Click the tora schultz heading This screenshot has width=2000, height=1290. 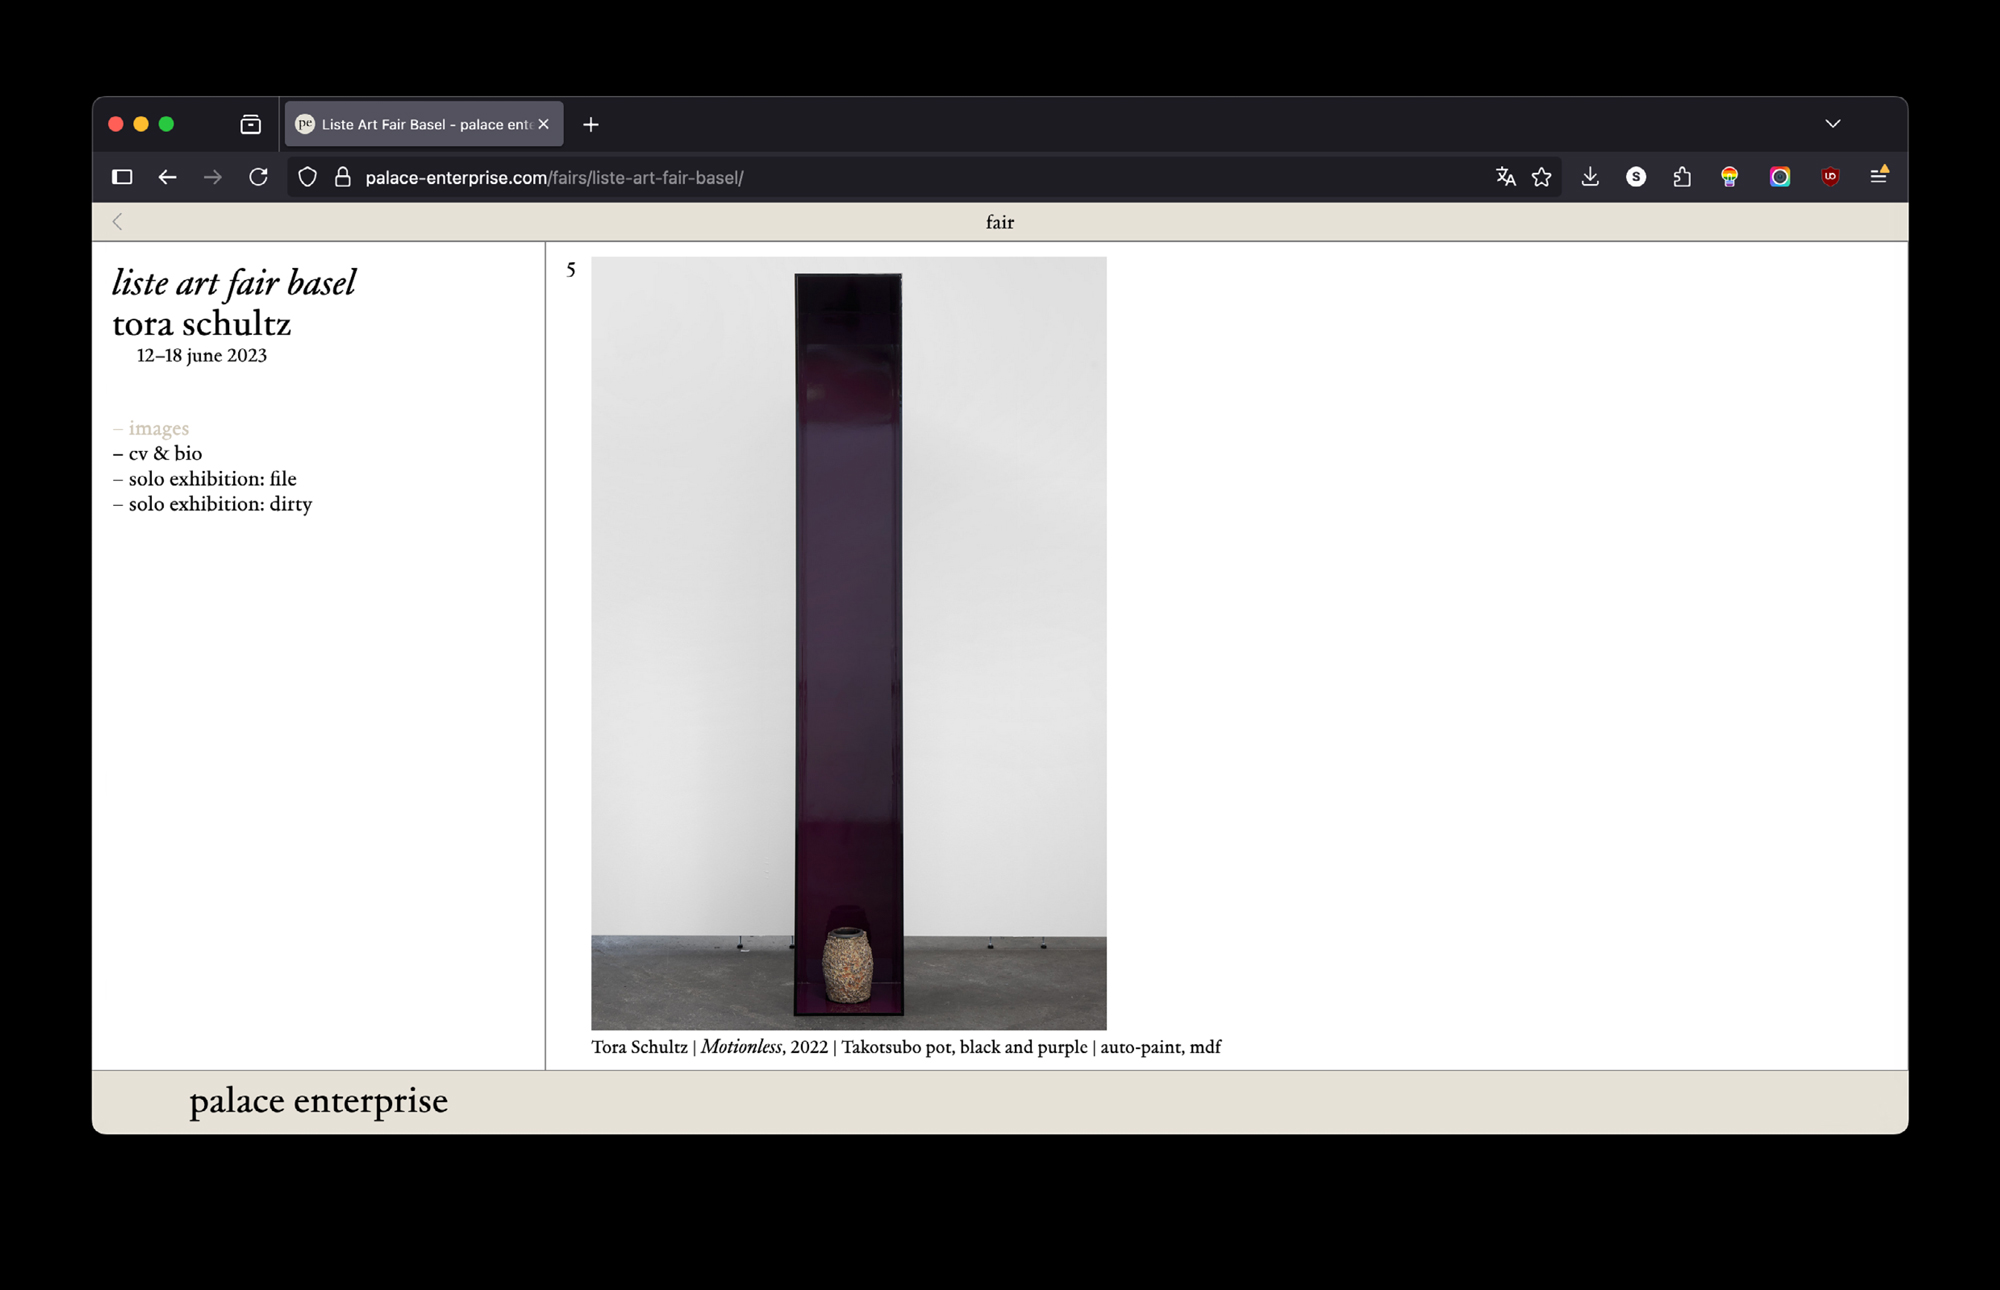point(202,324)
